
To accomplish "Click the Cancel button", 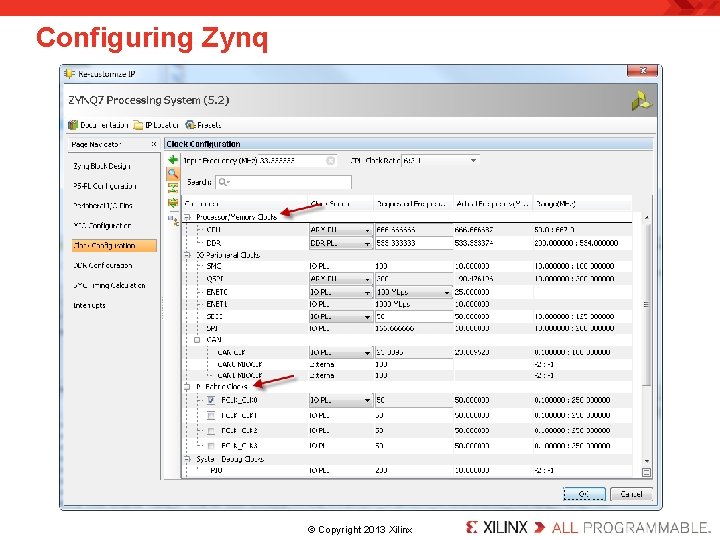I will [631, 494].
